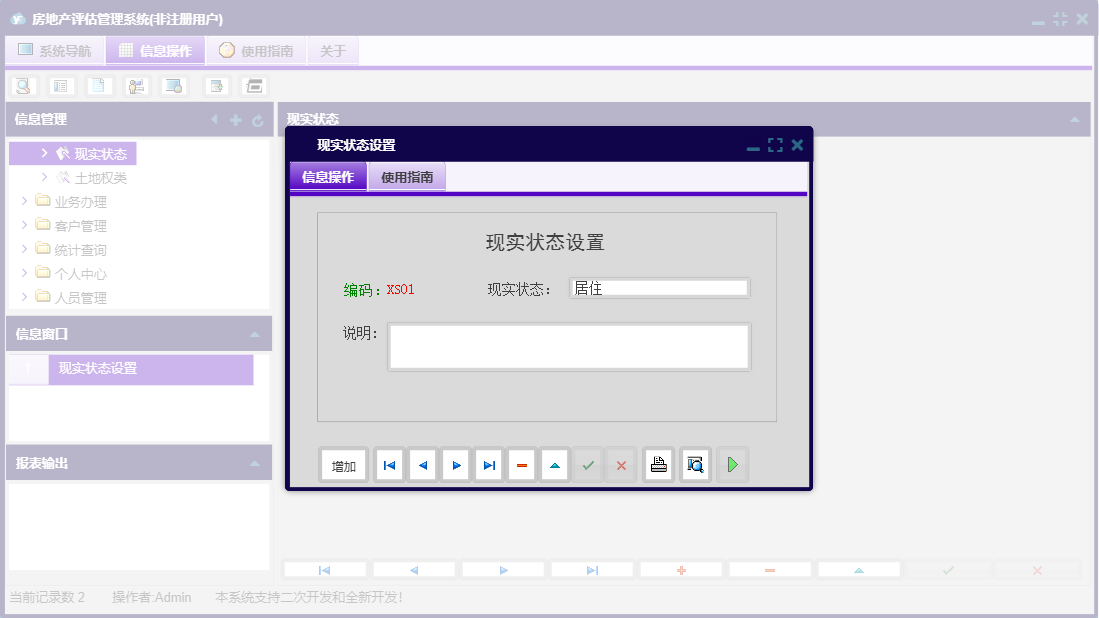
Task: Confirm changes with the green check icon
Action: pyautogui.click(x=587, y=464)
